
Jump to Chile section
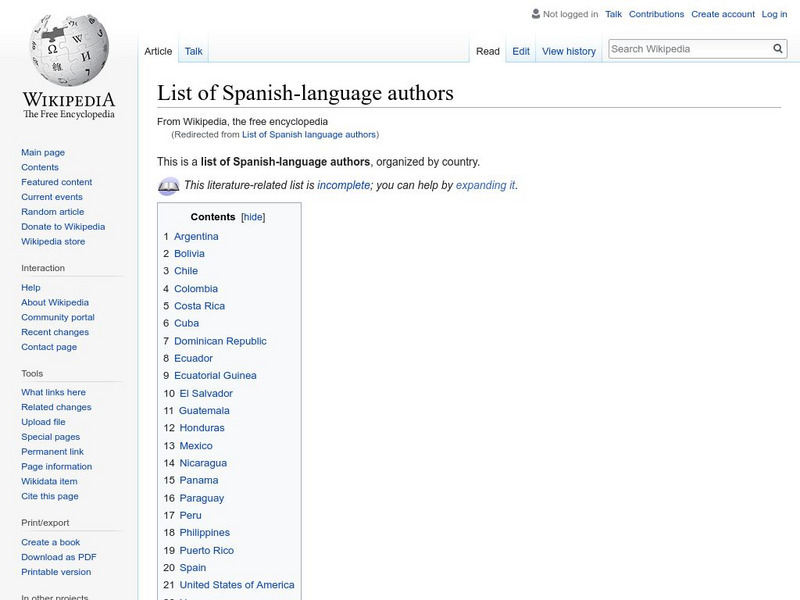point(186,271)
